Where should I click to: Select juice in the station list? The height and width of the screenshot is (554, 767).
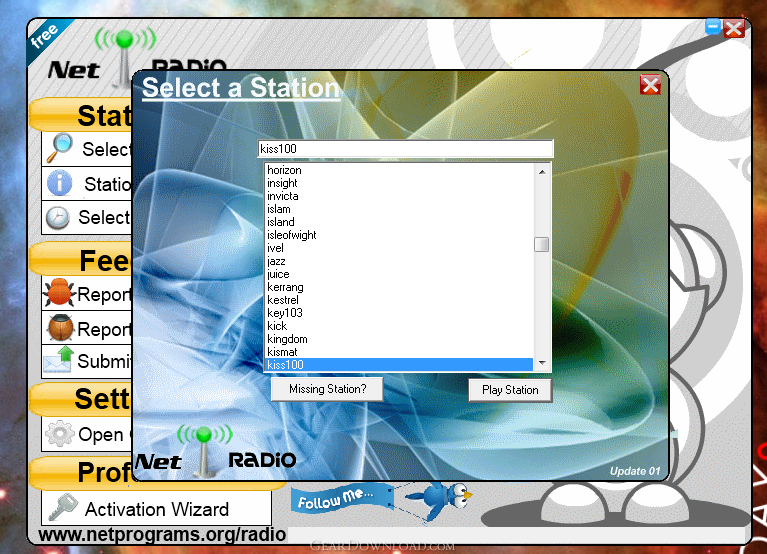(399, 274)
